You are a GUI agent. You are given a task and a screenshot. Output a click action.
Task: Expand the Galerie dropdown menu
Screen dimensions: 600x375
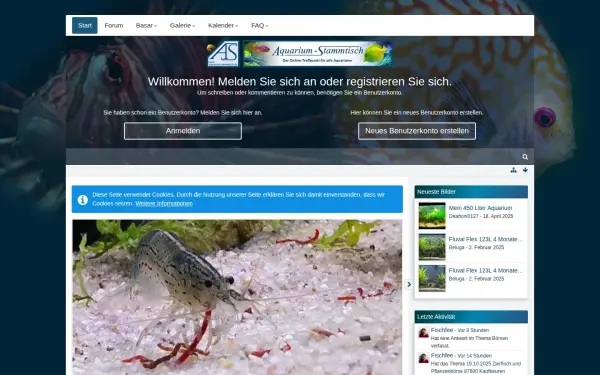183,25
